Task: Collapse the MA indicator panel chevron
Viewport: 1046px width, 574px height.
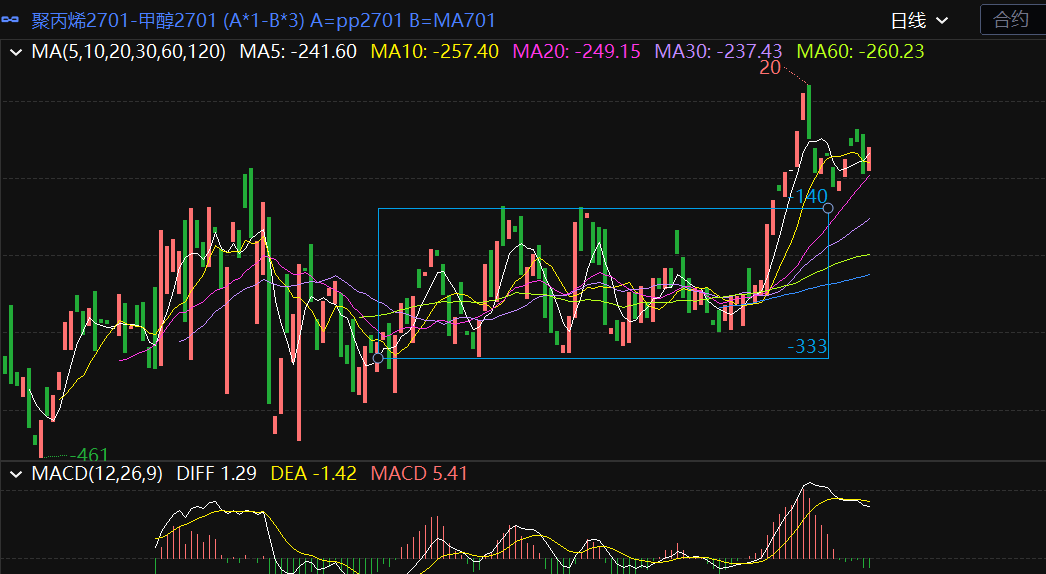Action: [x=16, y=52]
